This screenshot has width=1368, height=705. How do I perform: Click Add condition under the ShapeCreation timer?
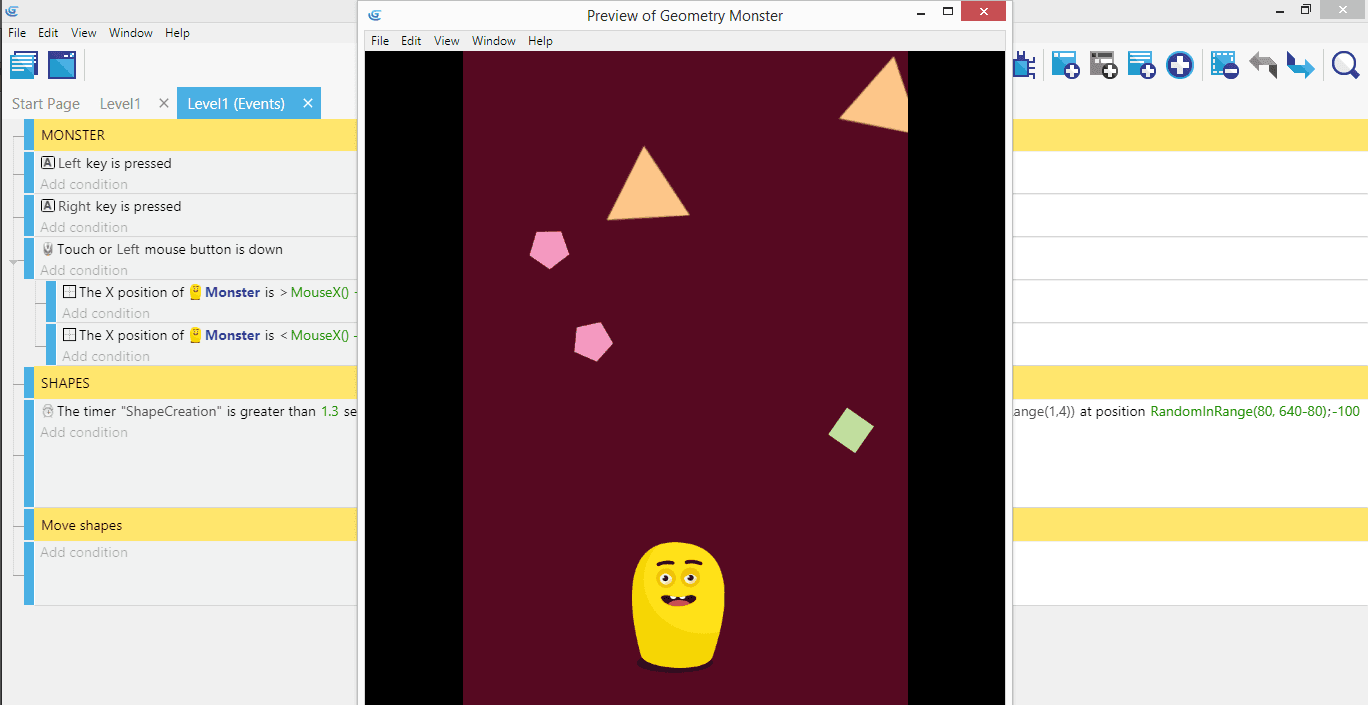click(84, 432)
